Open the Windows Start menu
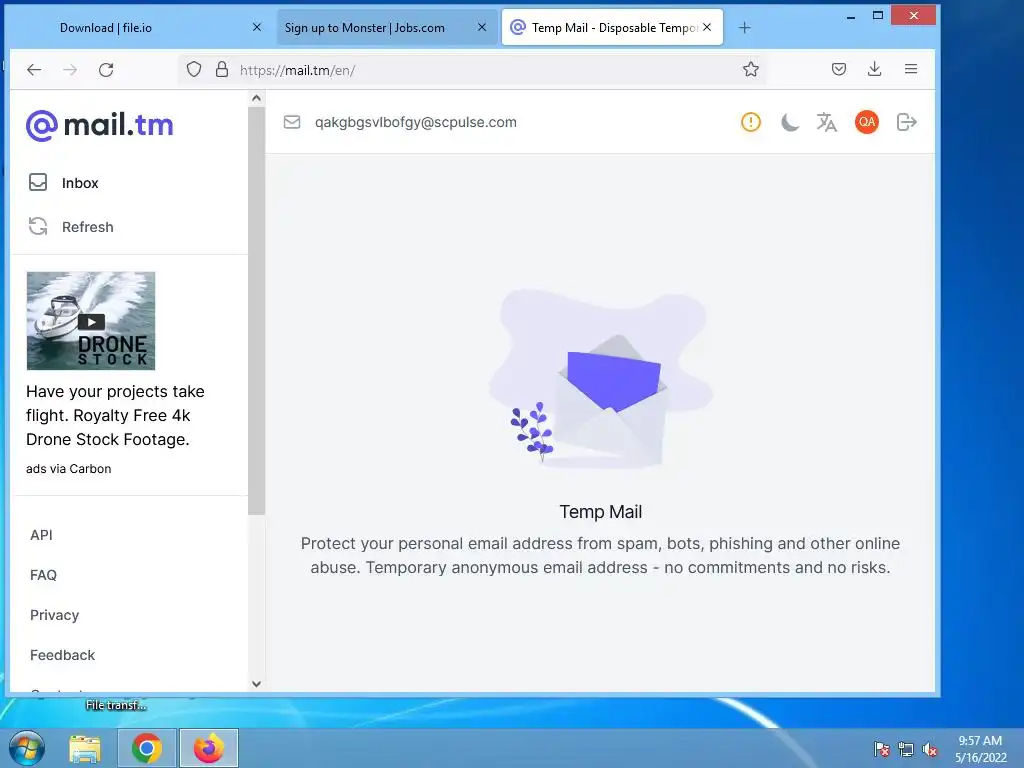1024x768 pixels. coord(27,748)
